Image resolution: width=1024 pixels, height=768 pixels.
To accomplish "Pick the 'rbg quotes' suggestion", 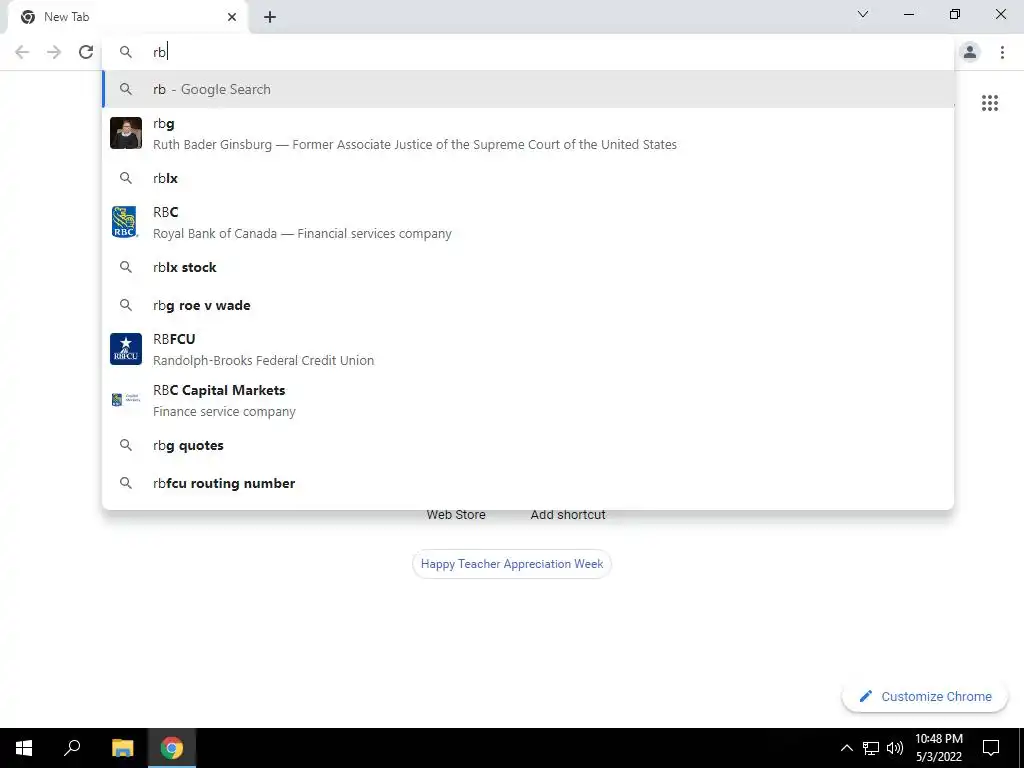I will pyautogui.click(x=528, y=445).
